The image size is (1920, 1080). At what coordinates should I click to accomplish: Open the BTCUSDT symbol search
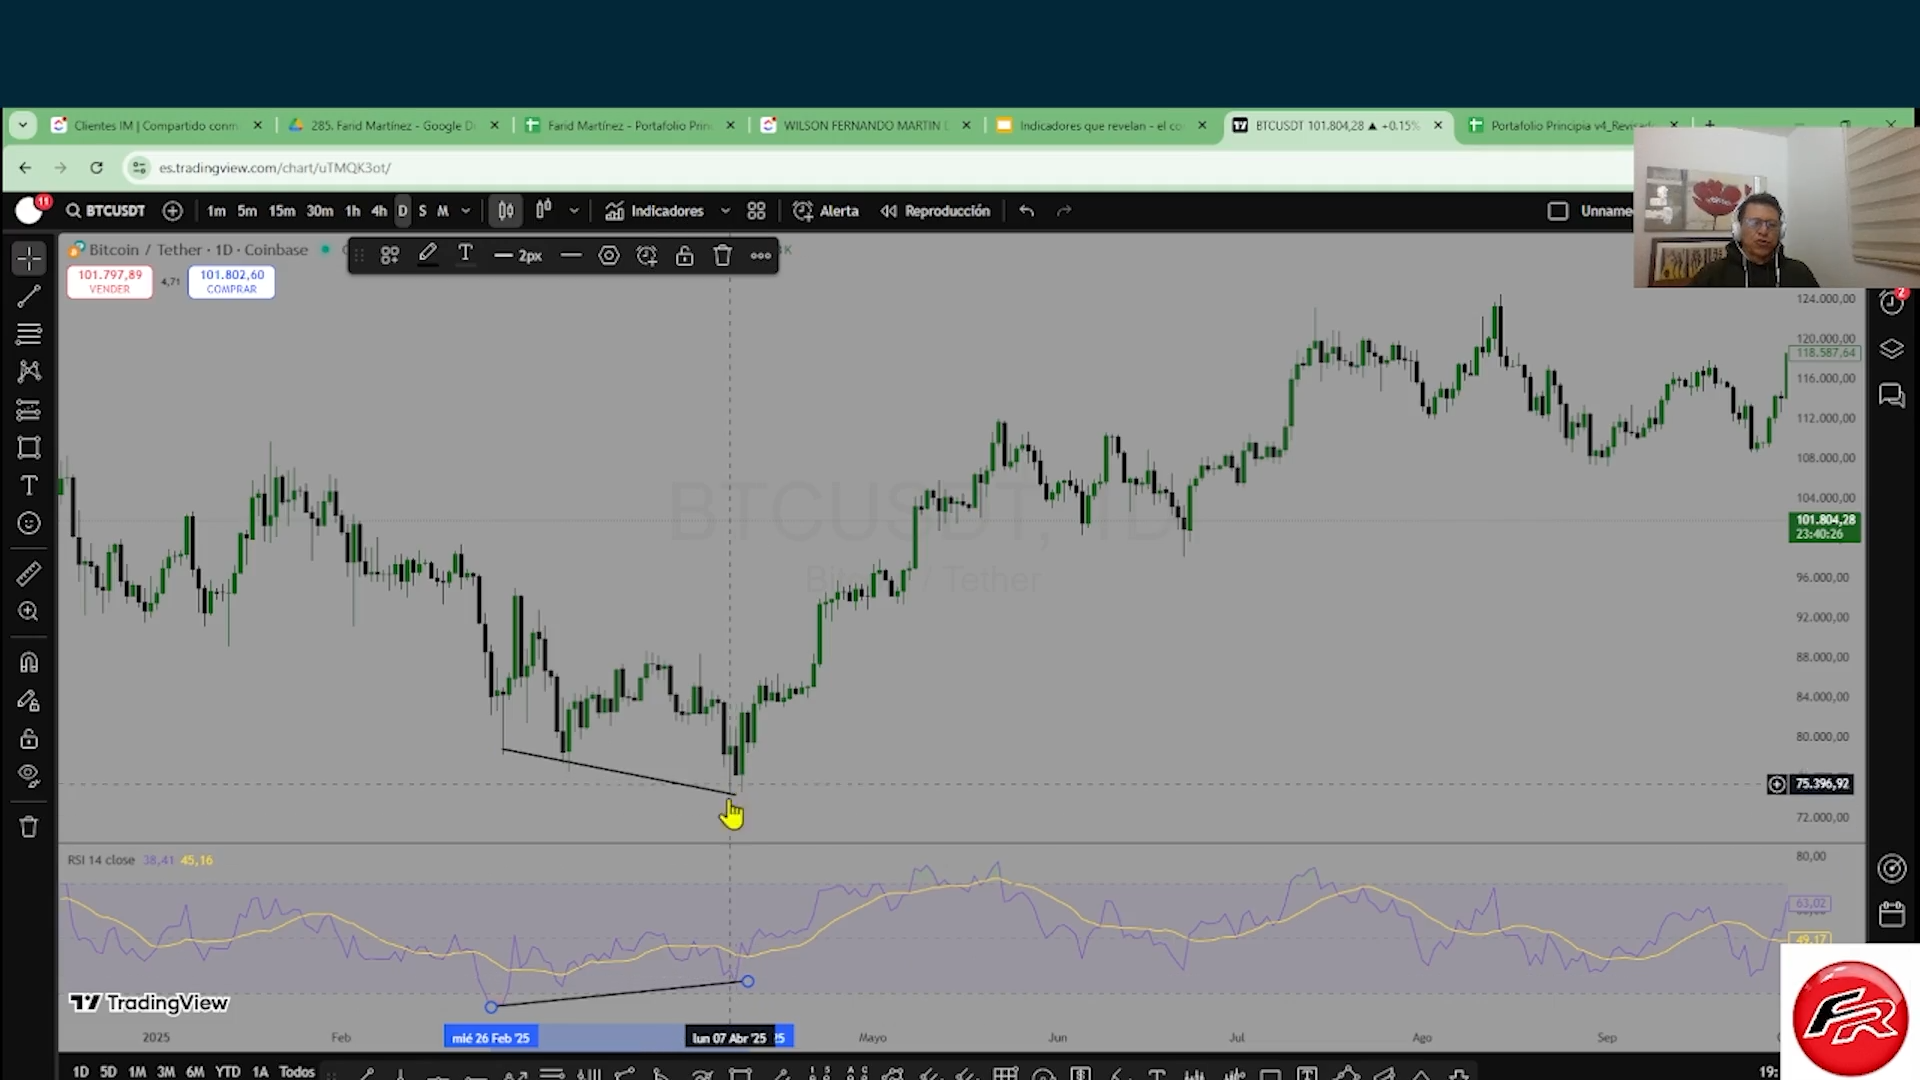[x=106, y=211]
